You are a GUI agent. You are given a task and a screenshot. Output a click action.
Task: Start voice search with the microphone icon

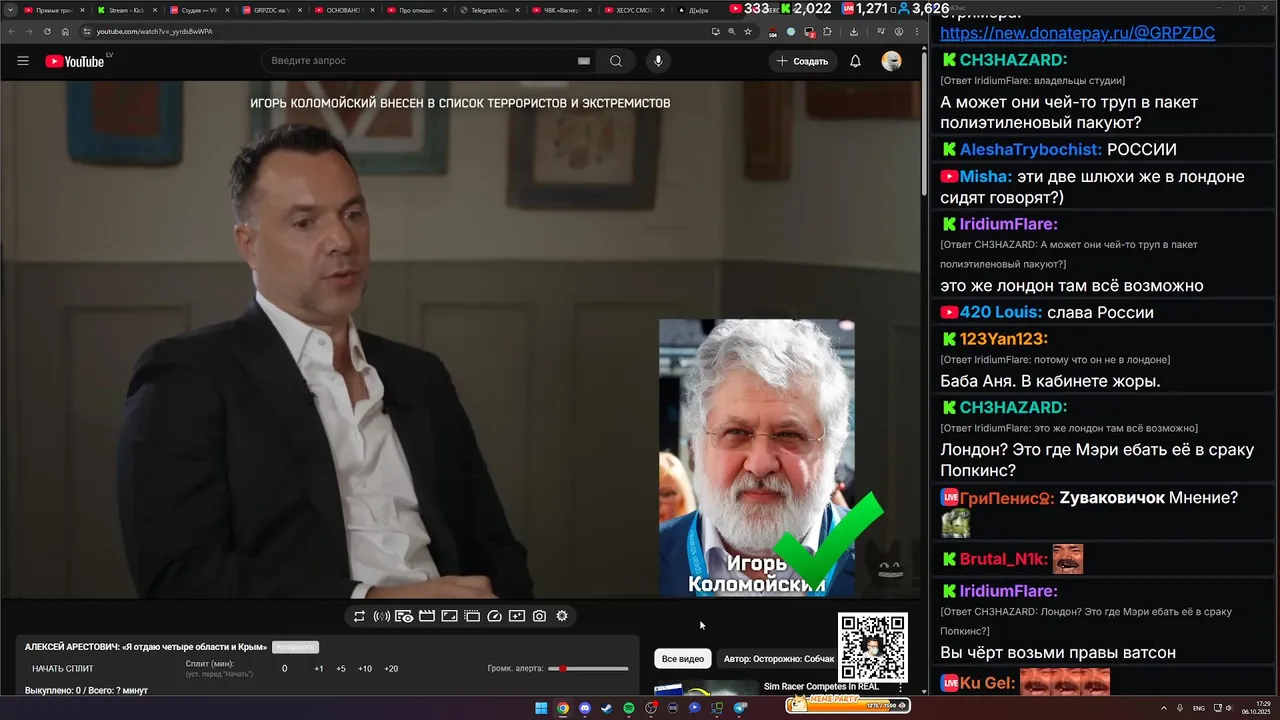point(658,61)
